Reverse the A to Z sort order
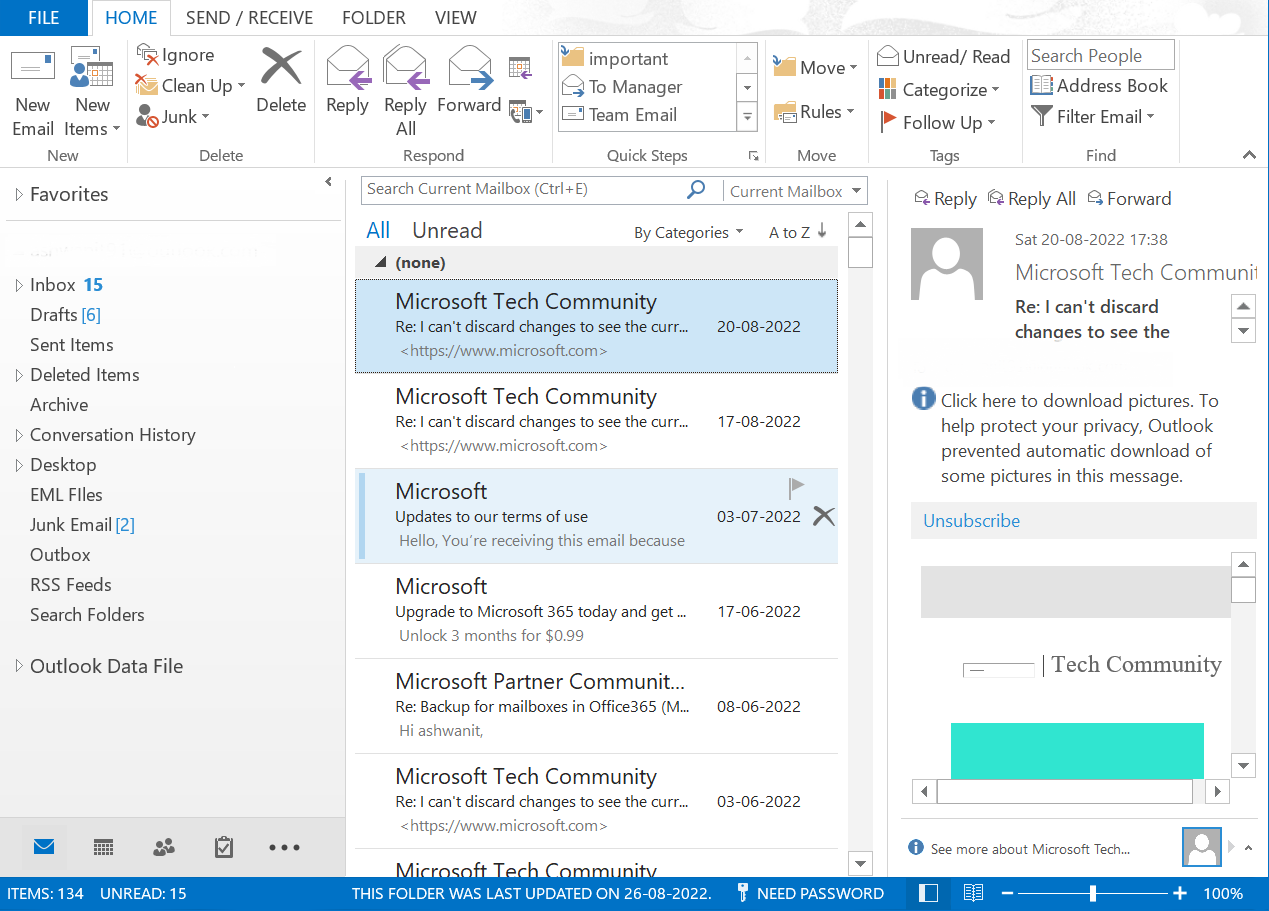Image resolution: width=1269 pixels, height=911 pixels. pyautogui.click(x=797, y=232)
